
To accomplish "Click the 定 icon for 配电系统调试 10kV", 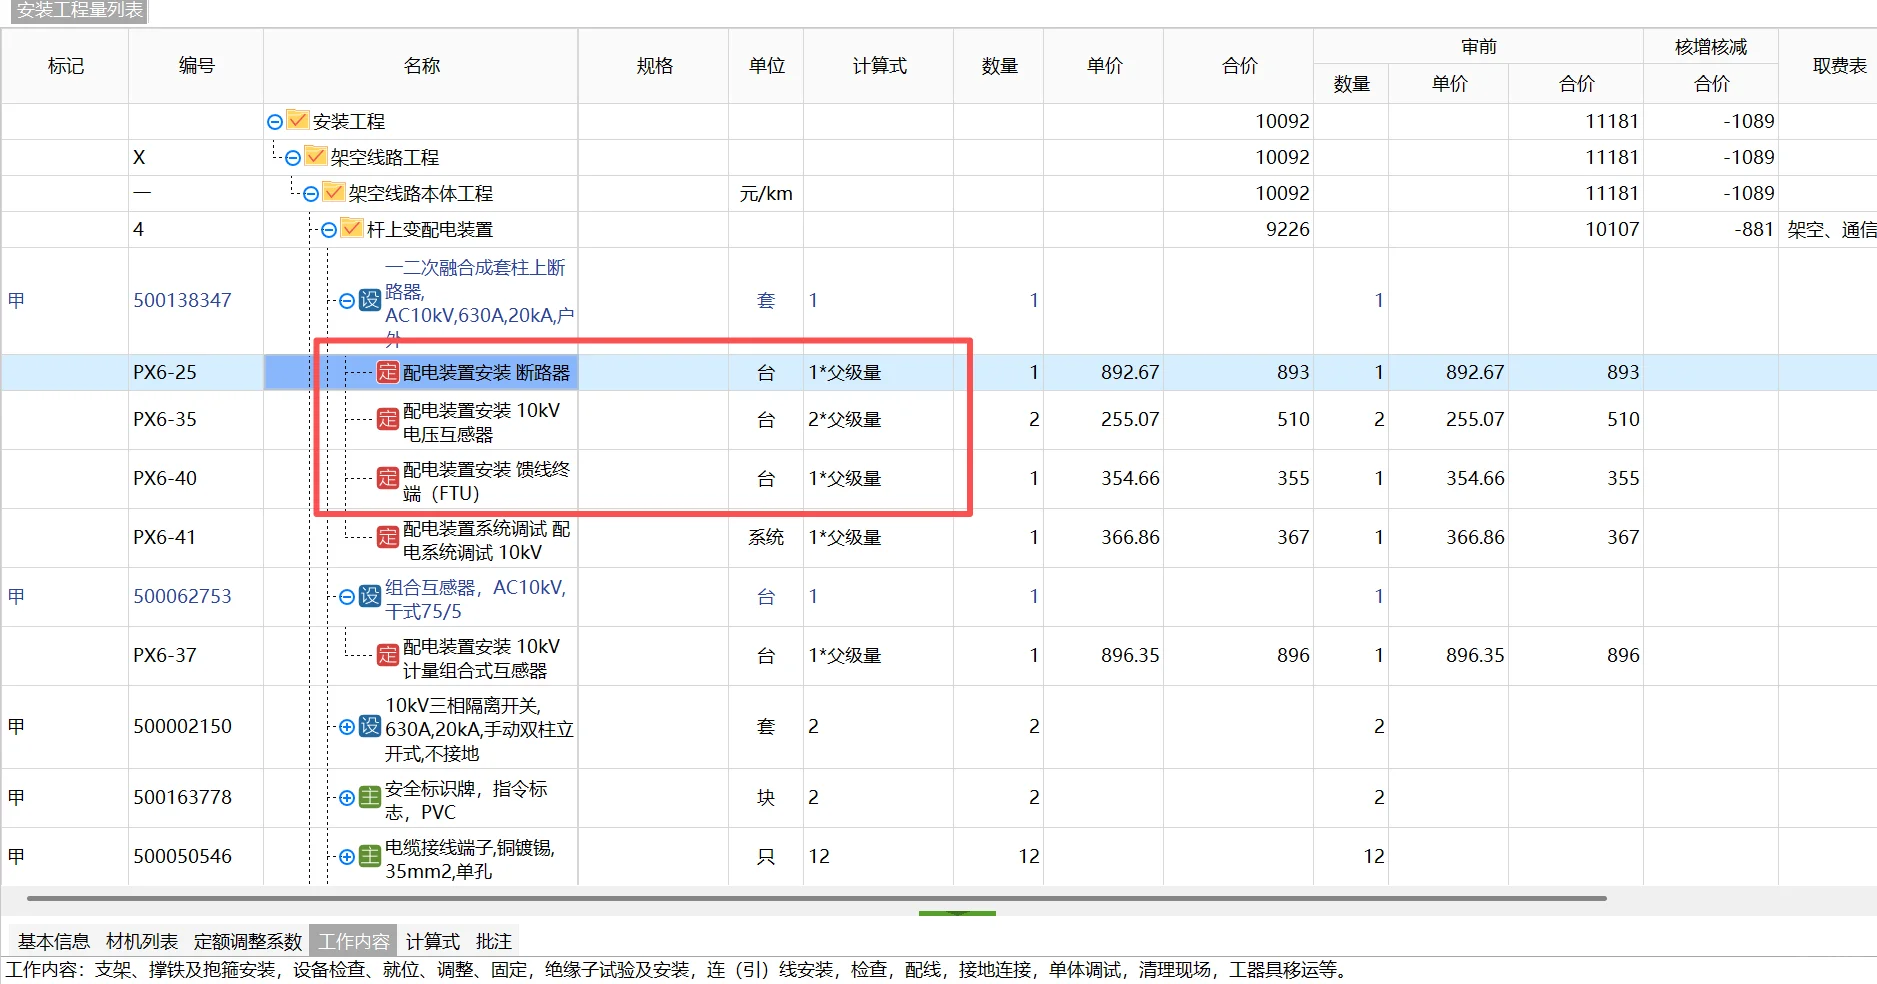I will coord(388,538).
